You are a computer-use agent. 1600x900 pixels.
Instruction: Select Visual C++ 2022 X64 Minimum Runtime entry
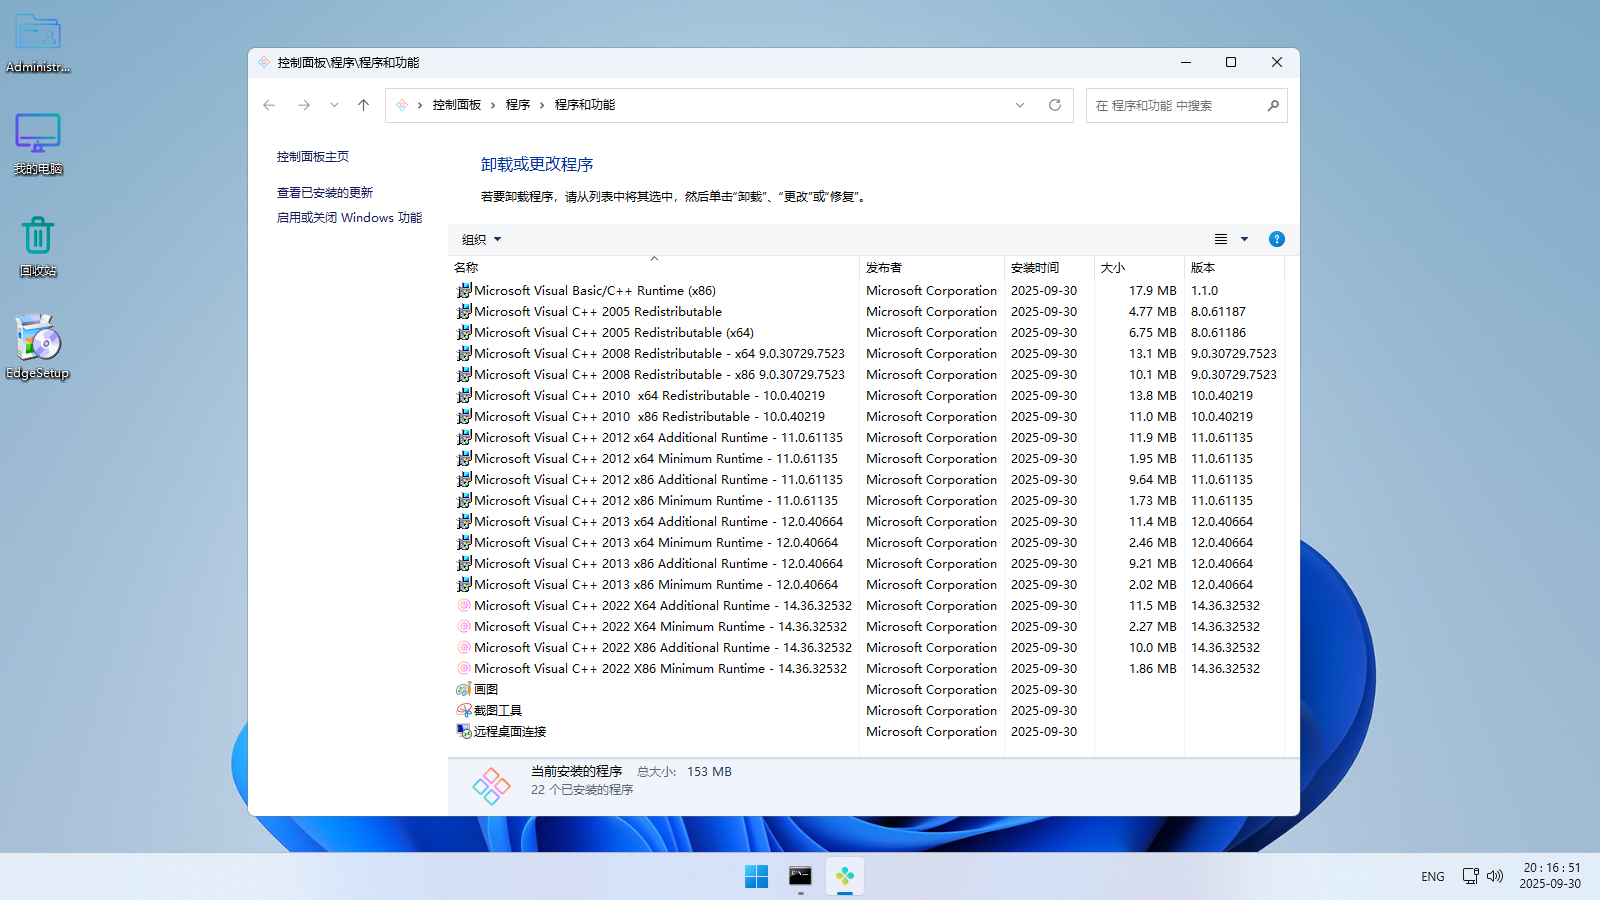coord(866,627)
